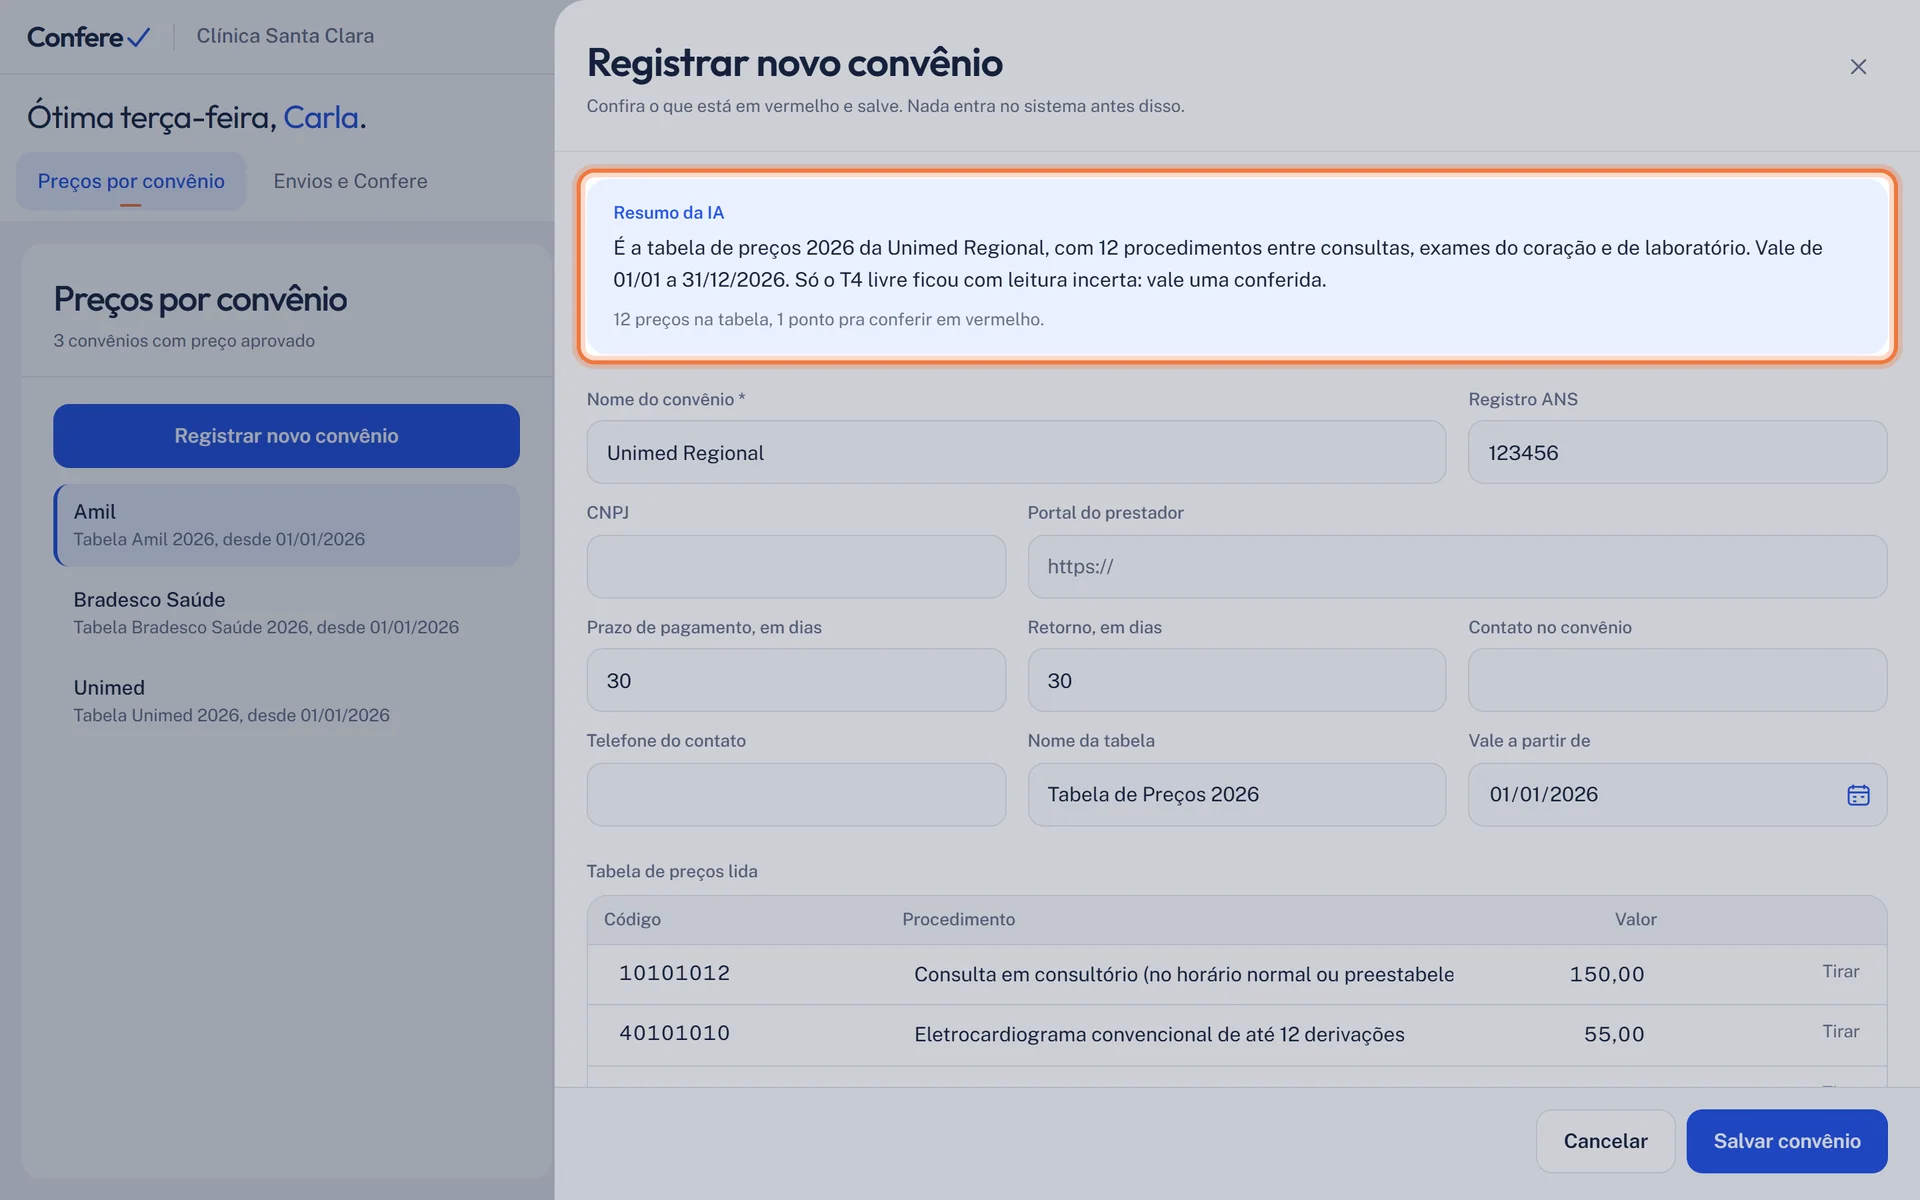The image size is (1920, 1200).
Task: Close the Registrar novo convênio dialog
Action: point(1858,66)
